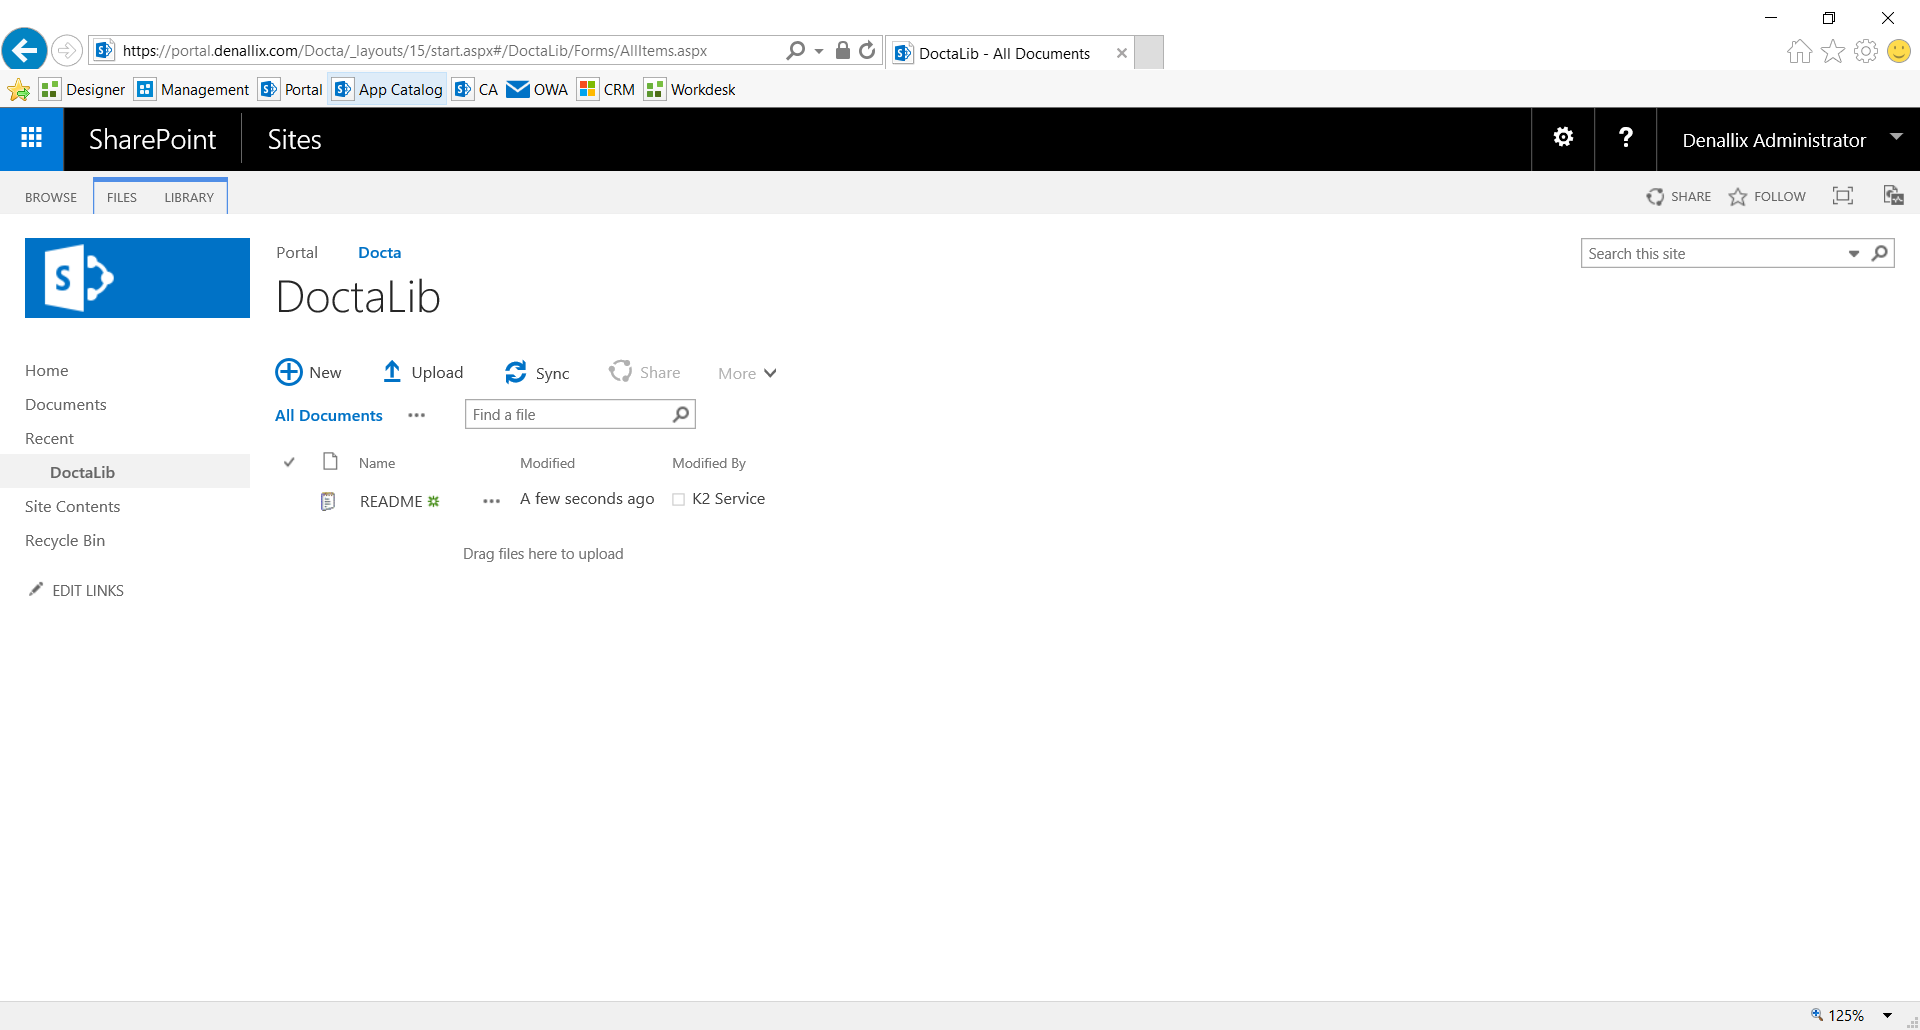Open OWA from the favorites bar
1920x1030 pixels.
click(537, 89)
